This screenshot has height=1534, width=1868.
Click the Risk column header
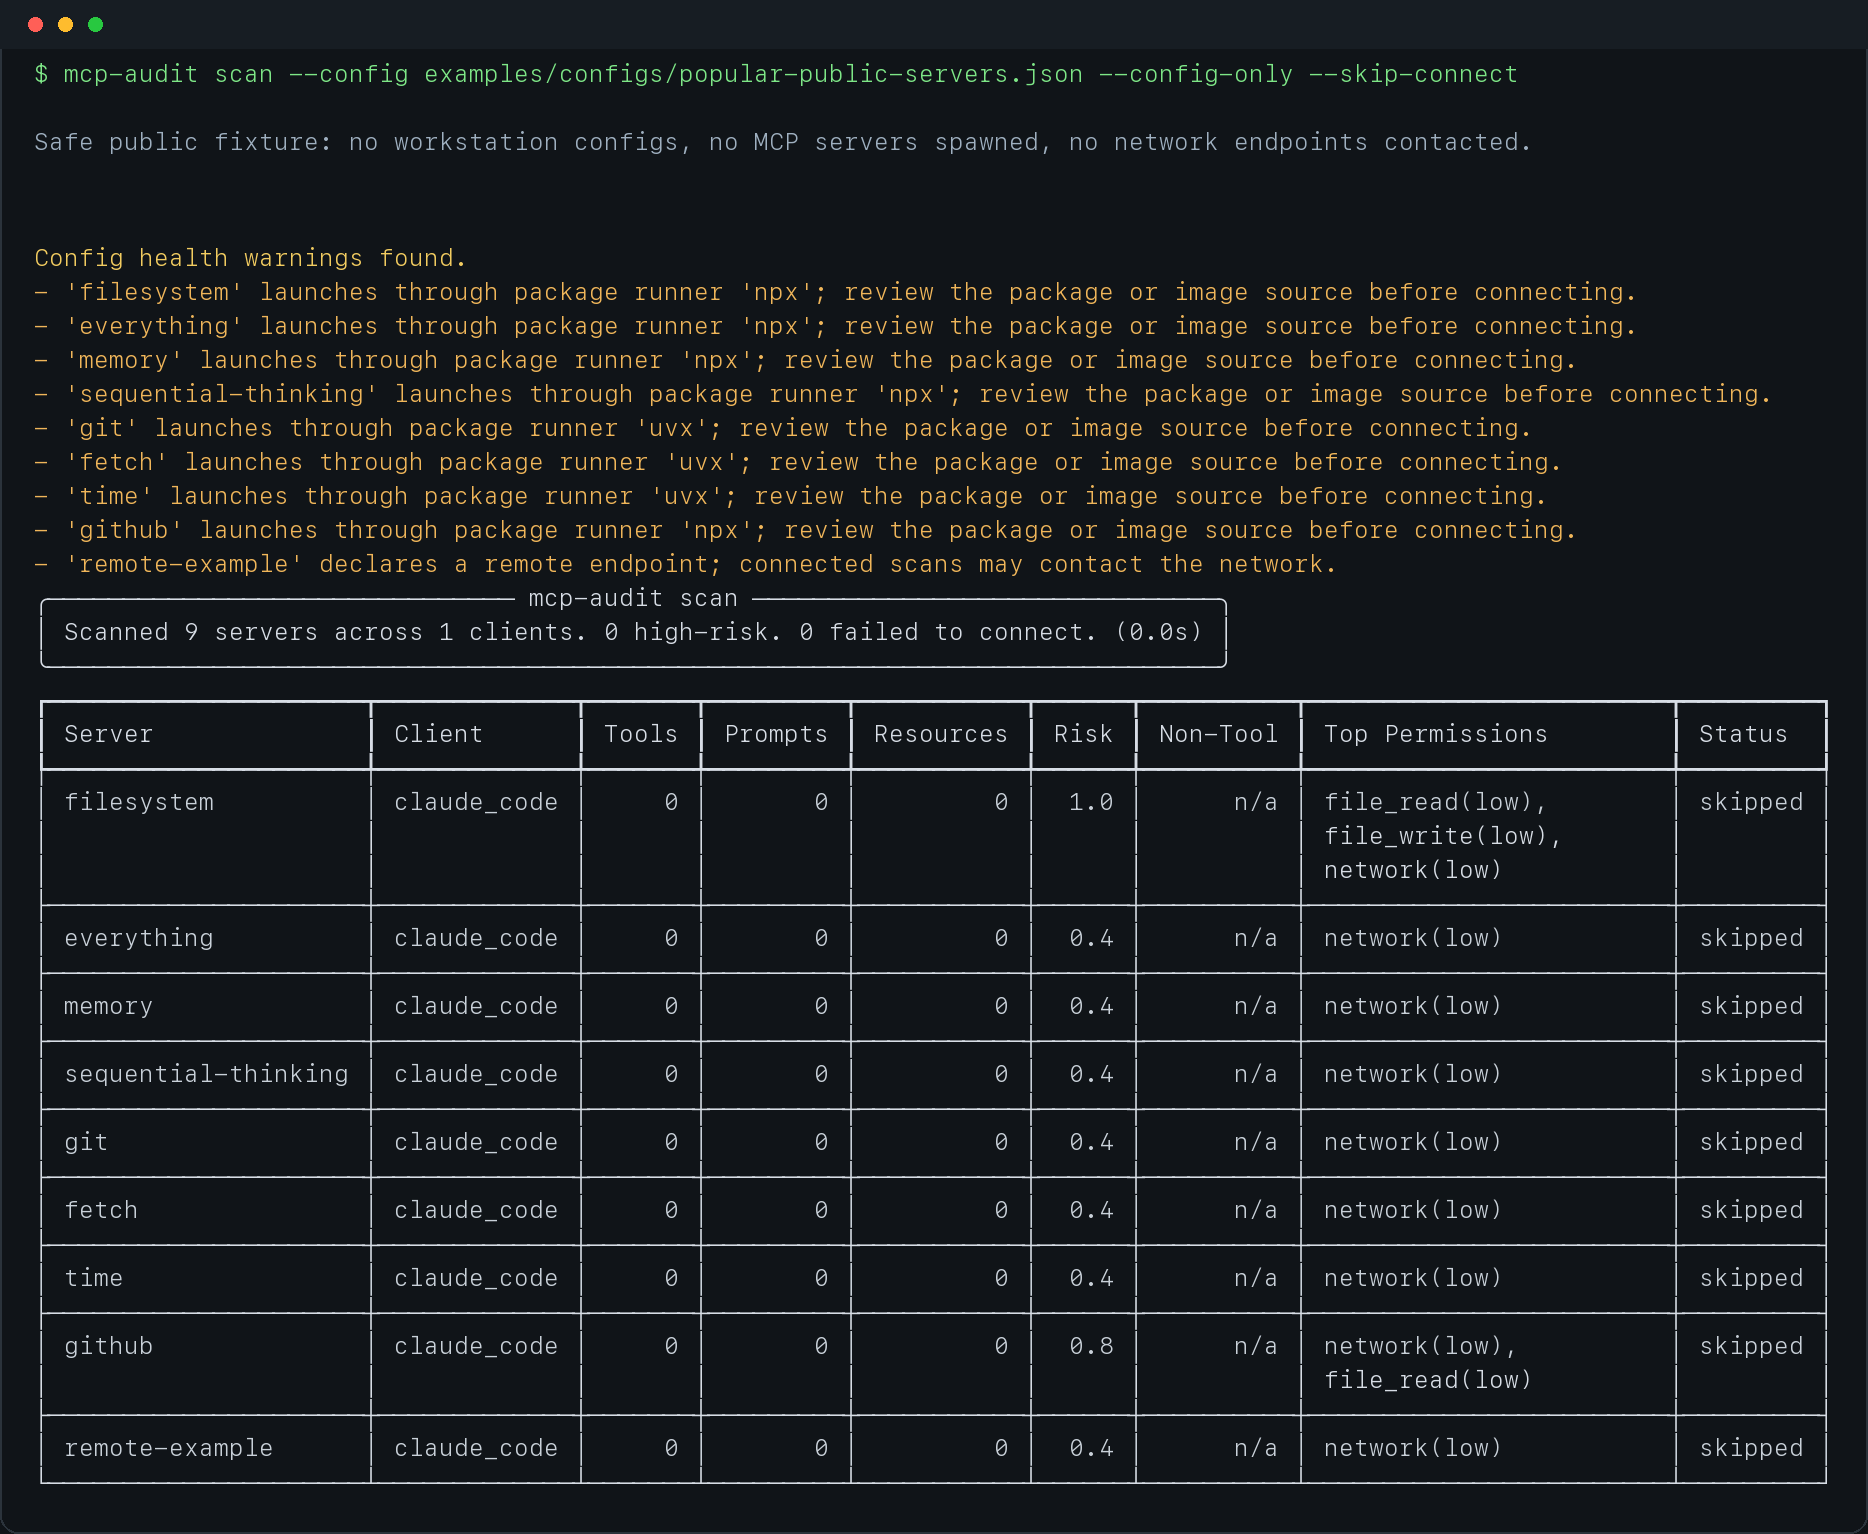(x=1083, y=734)
